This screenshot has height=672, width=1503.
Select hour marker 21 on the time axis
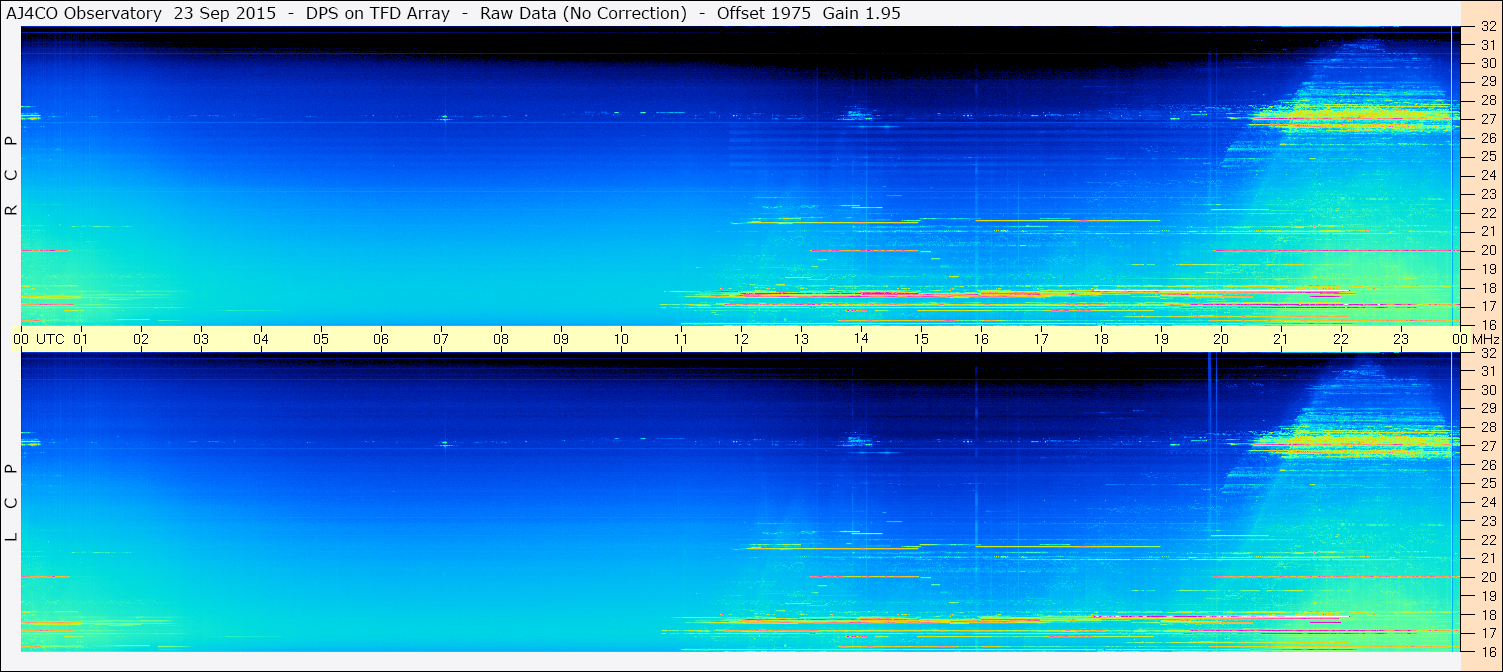(x=1281, y=339)
